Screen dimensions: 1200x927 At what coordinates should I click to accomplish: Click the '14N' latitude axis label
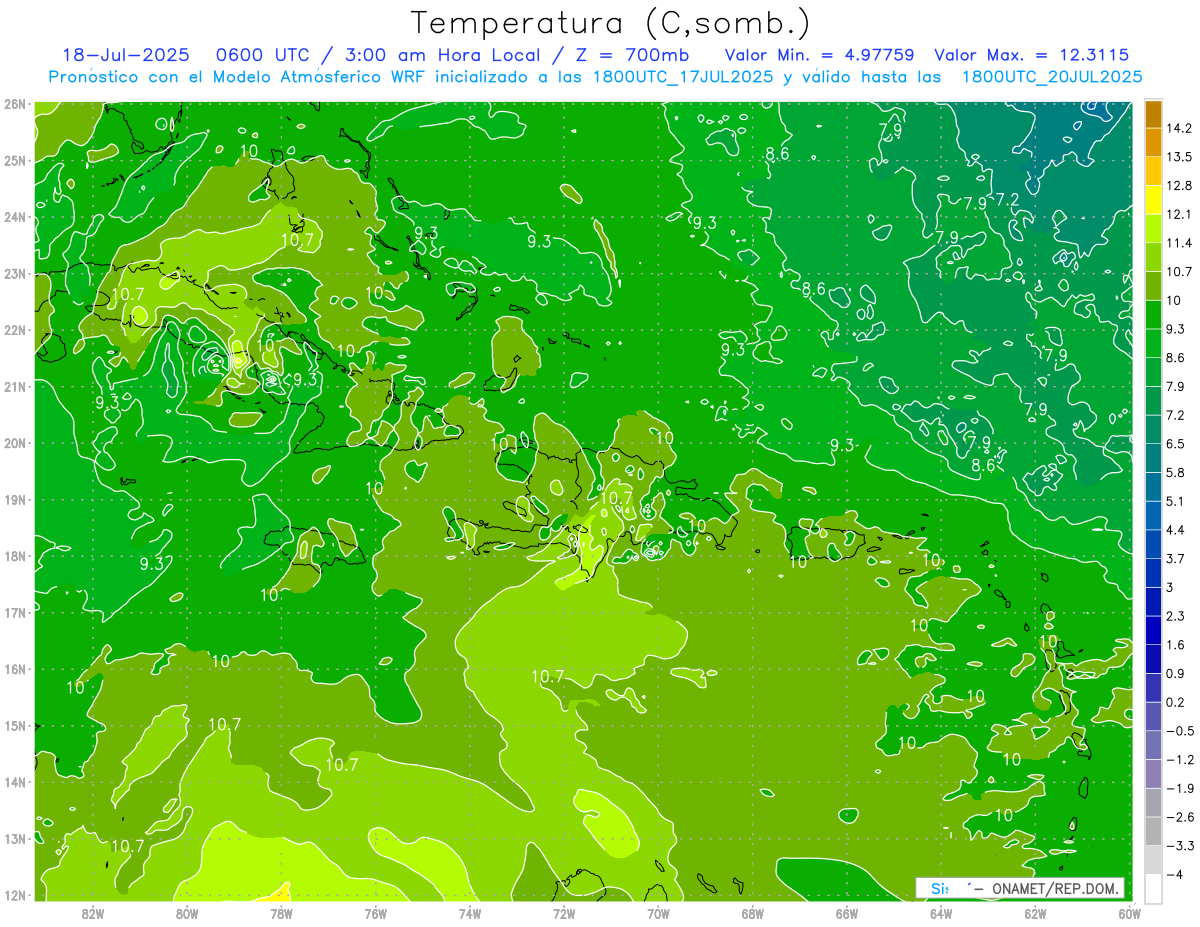(x=14, y=782)
